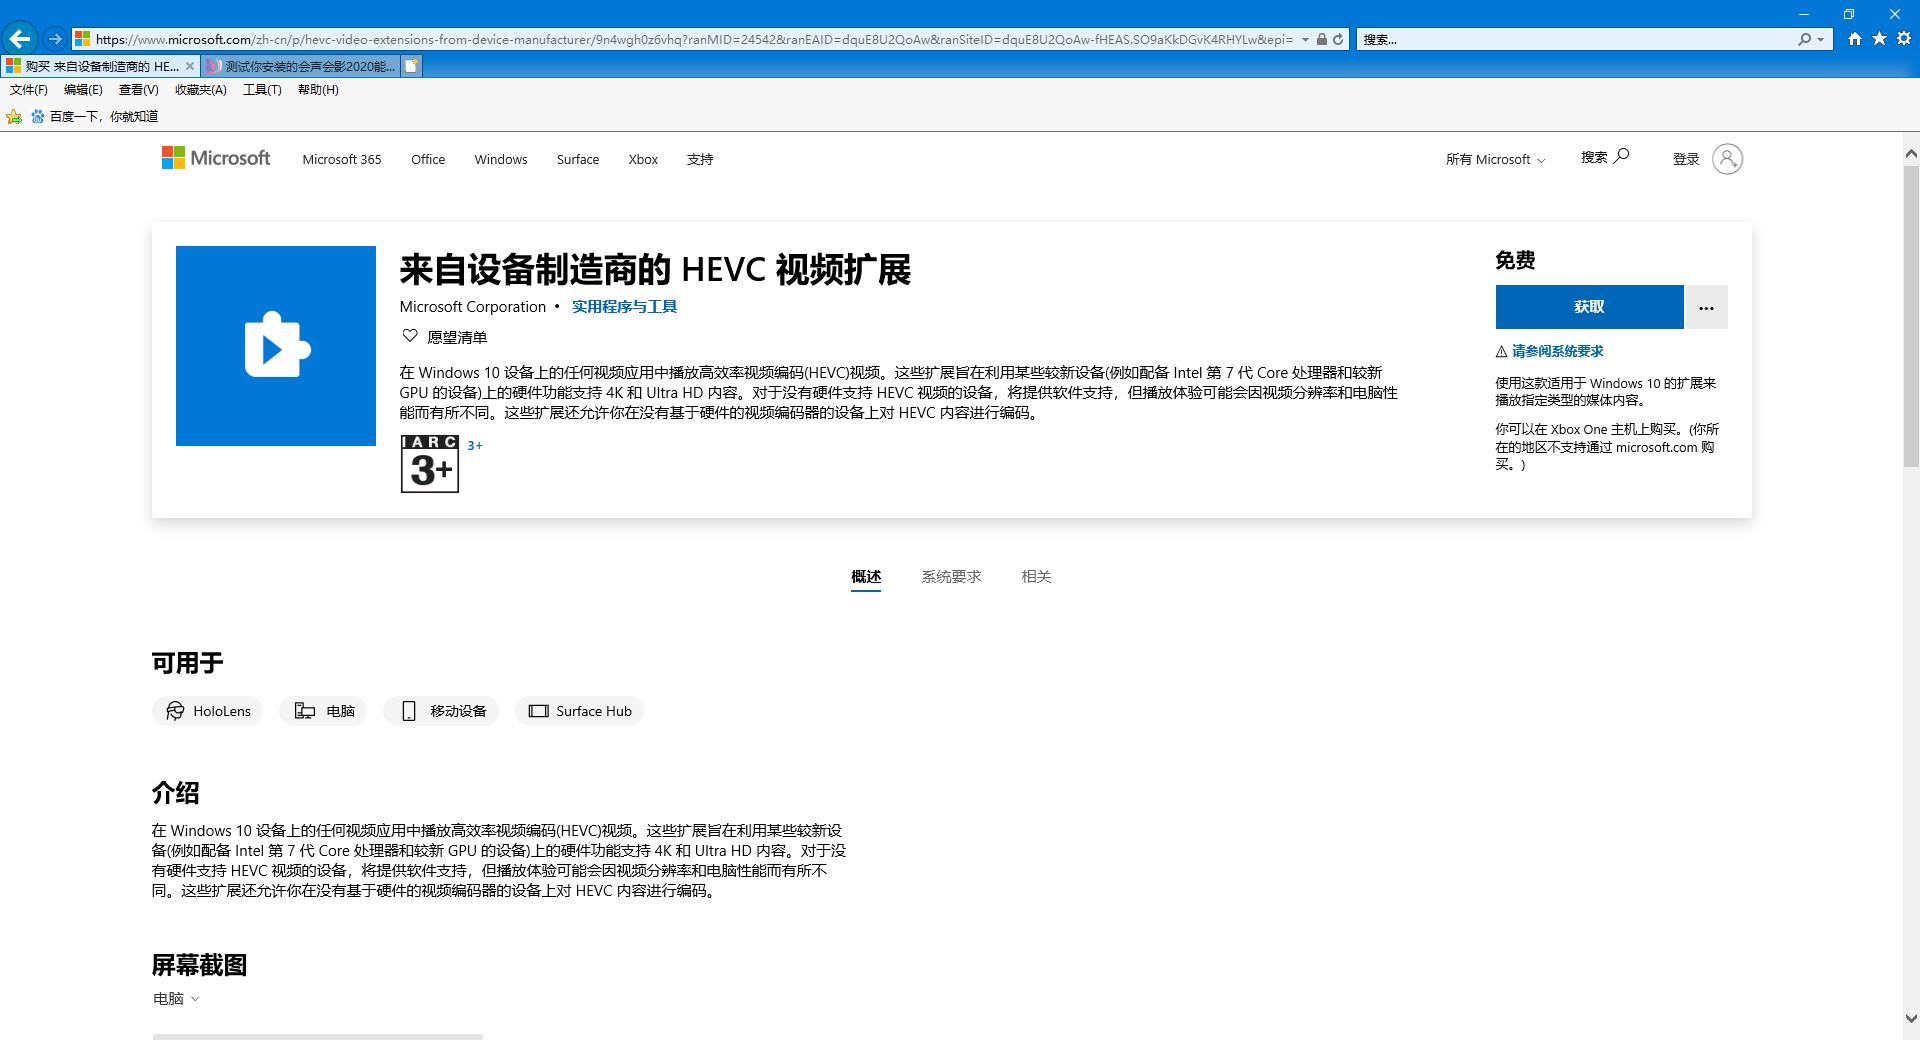Select the 概述 tab
Screen dimensions: 1920x1040
tap(866, 577)
